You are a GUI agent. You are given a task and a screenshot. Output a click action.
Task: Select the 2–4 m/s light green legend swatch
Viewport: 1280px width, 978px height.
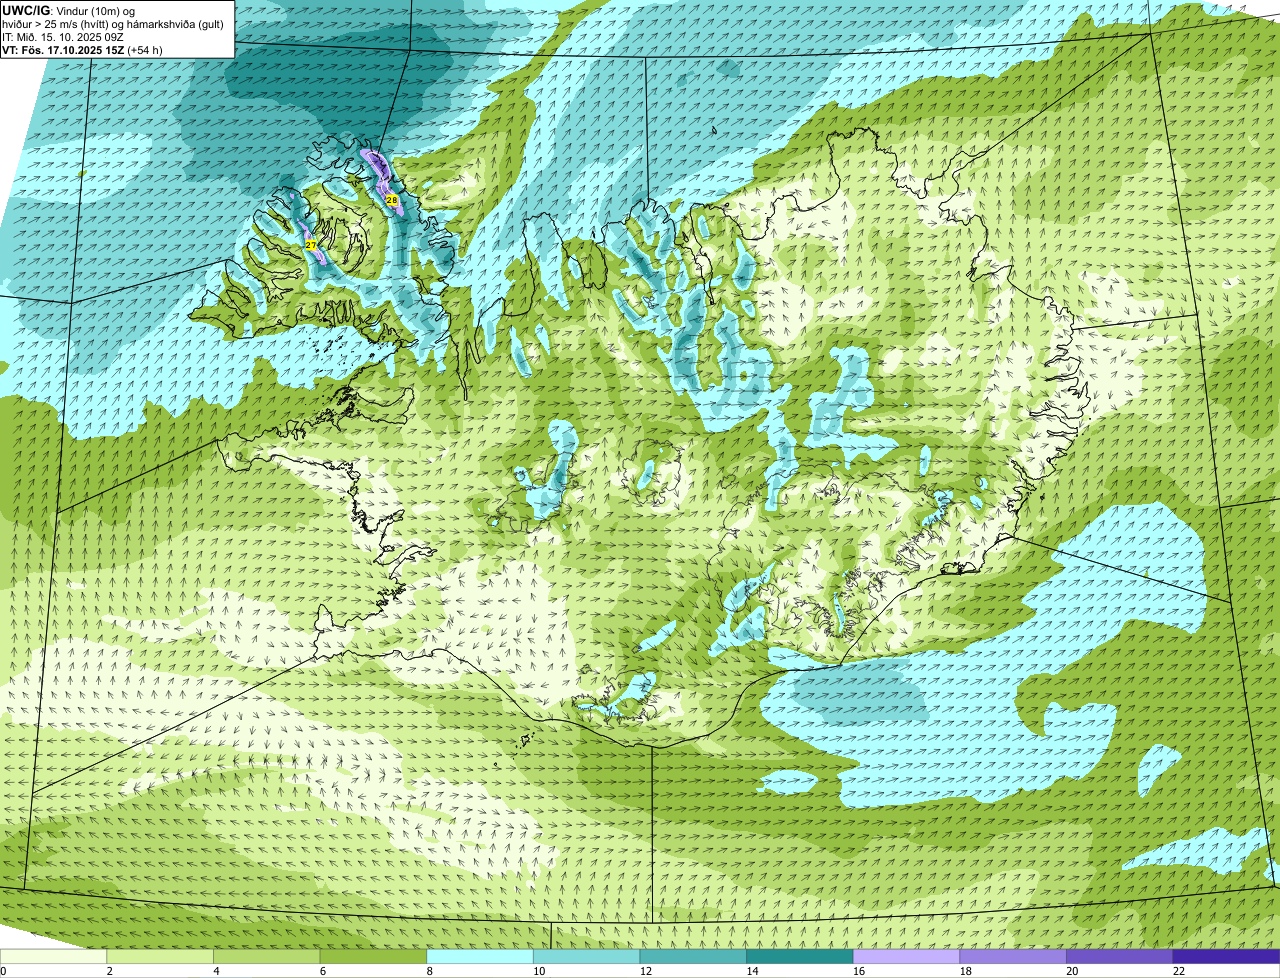[x=160, y=956]
